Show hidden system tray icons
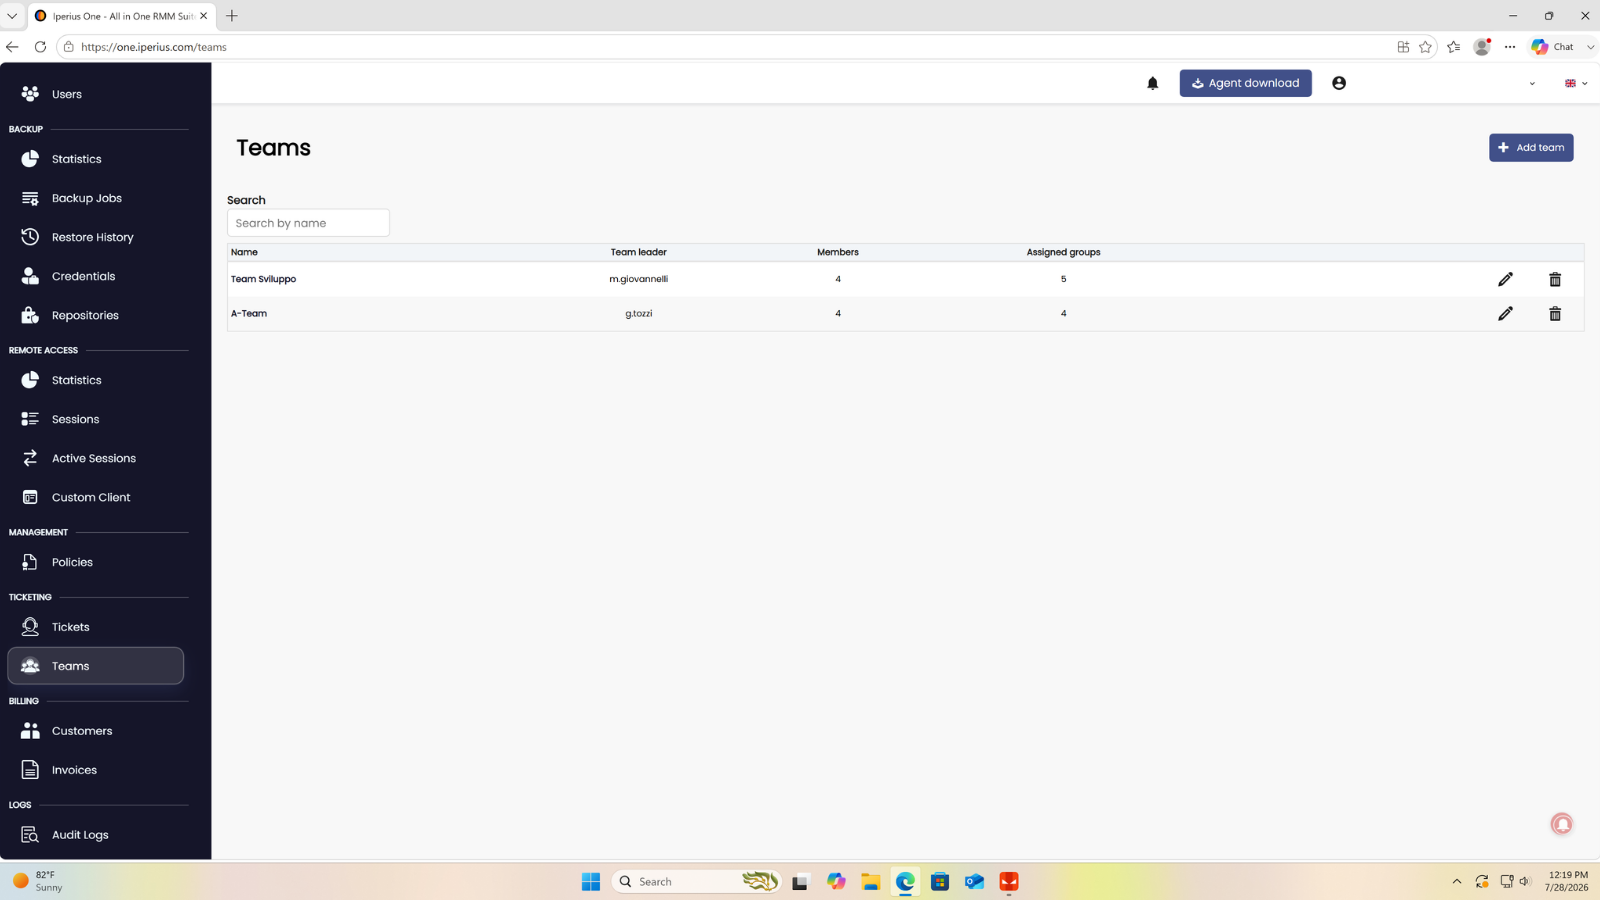 pos(1457,881)
